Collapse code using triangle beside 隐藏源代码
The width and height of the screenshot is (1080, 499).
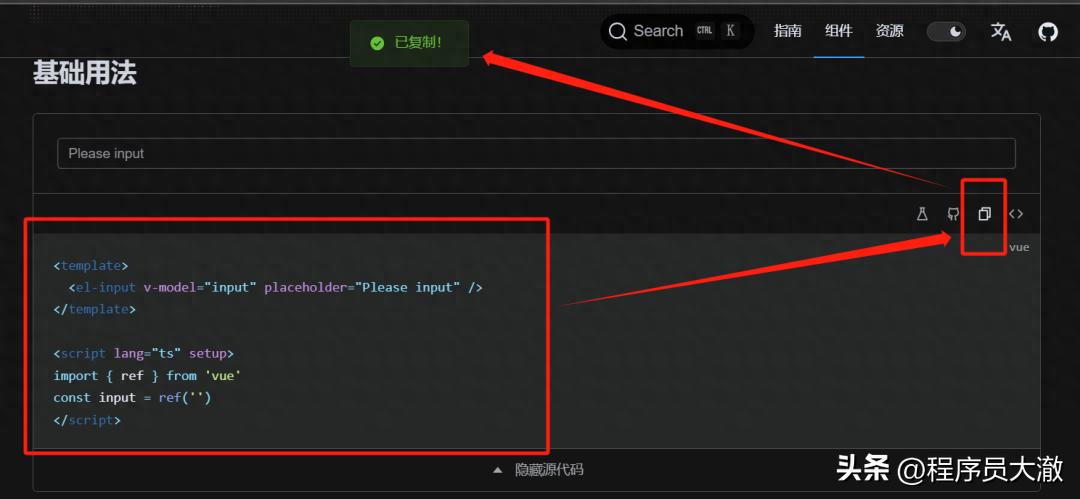[x=498, y=469]
